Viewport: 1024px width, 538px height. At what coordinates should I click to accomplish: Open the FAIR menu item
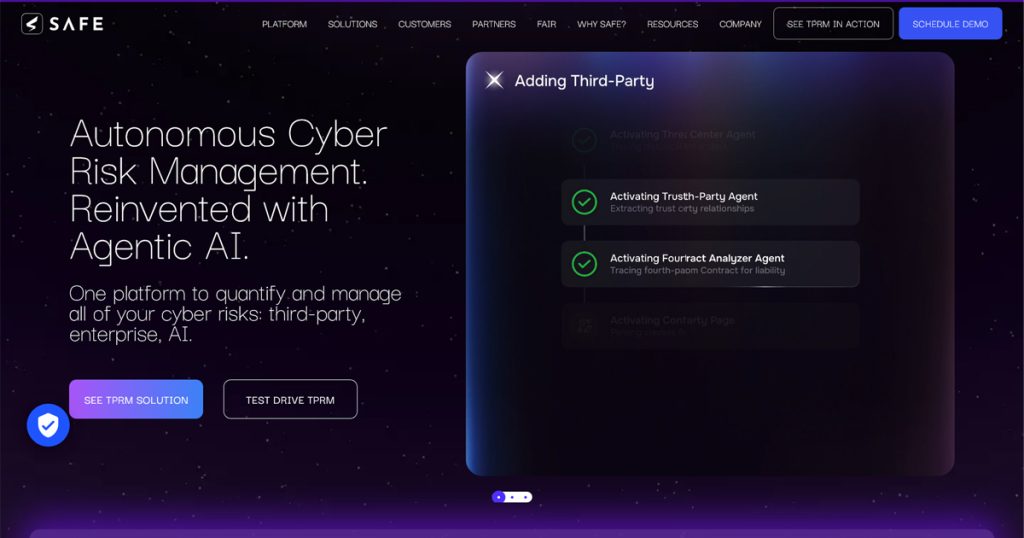click(x=547, y=24)
